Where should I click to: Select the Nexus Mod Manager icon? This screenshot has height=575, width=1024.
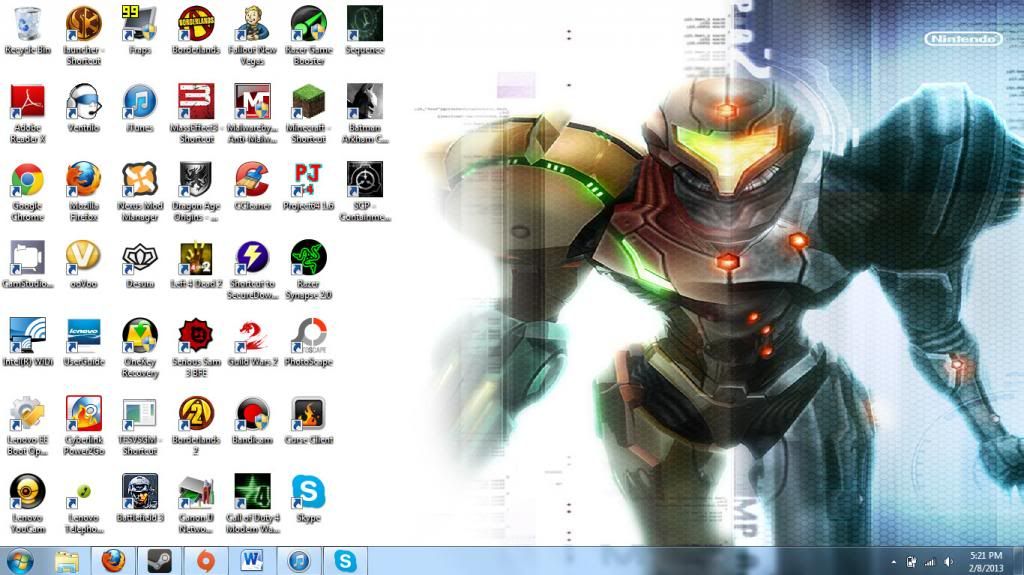point(139,179)
